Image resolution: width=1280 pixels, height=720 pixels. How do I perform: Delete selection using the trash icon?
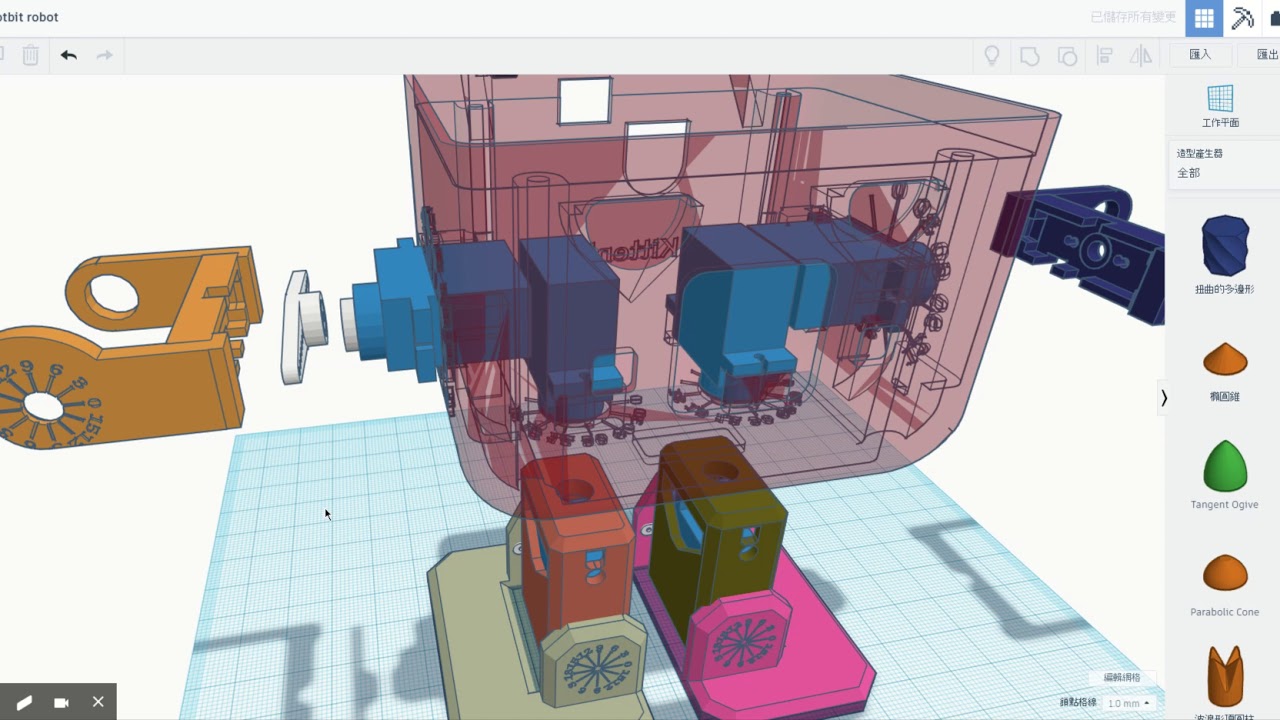(x=30, y=55)
